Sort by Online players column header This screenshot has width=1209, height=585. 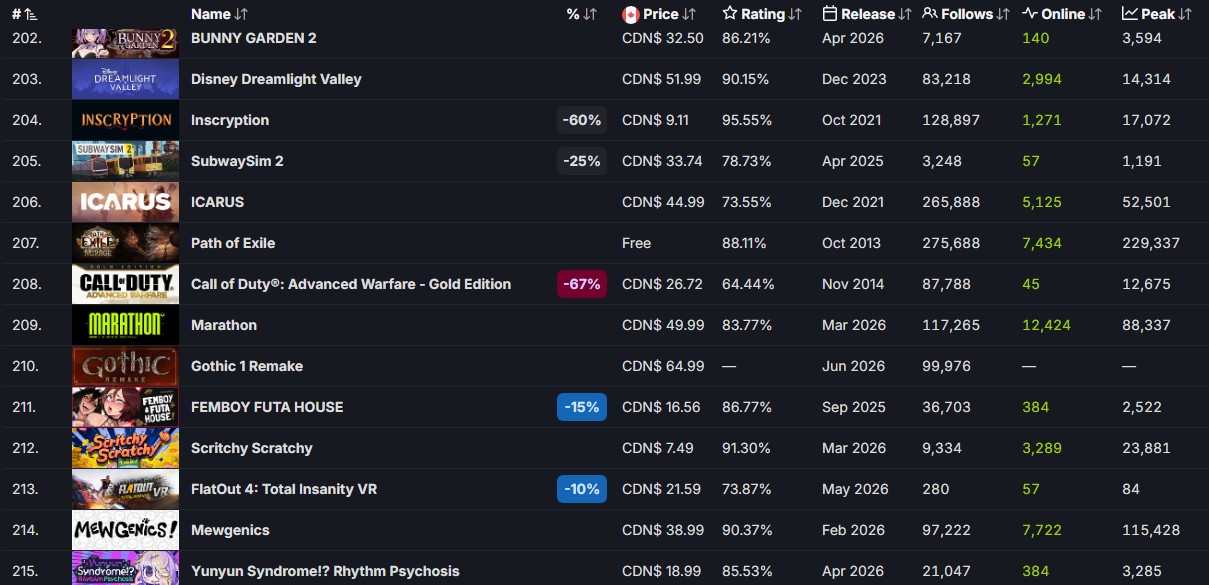[x=1061, y=14]
